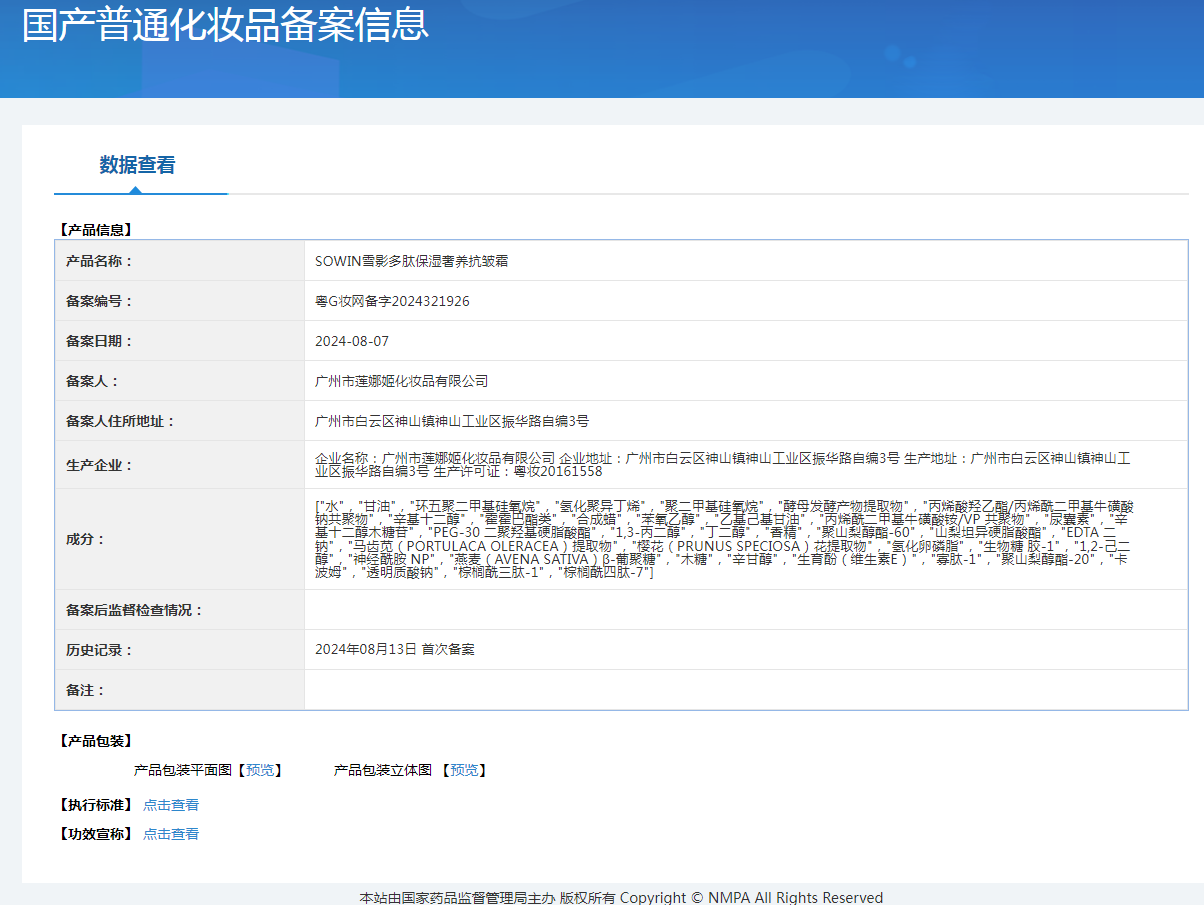Click filing number 粤G妆网备字2024321926

pos(392,301)
